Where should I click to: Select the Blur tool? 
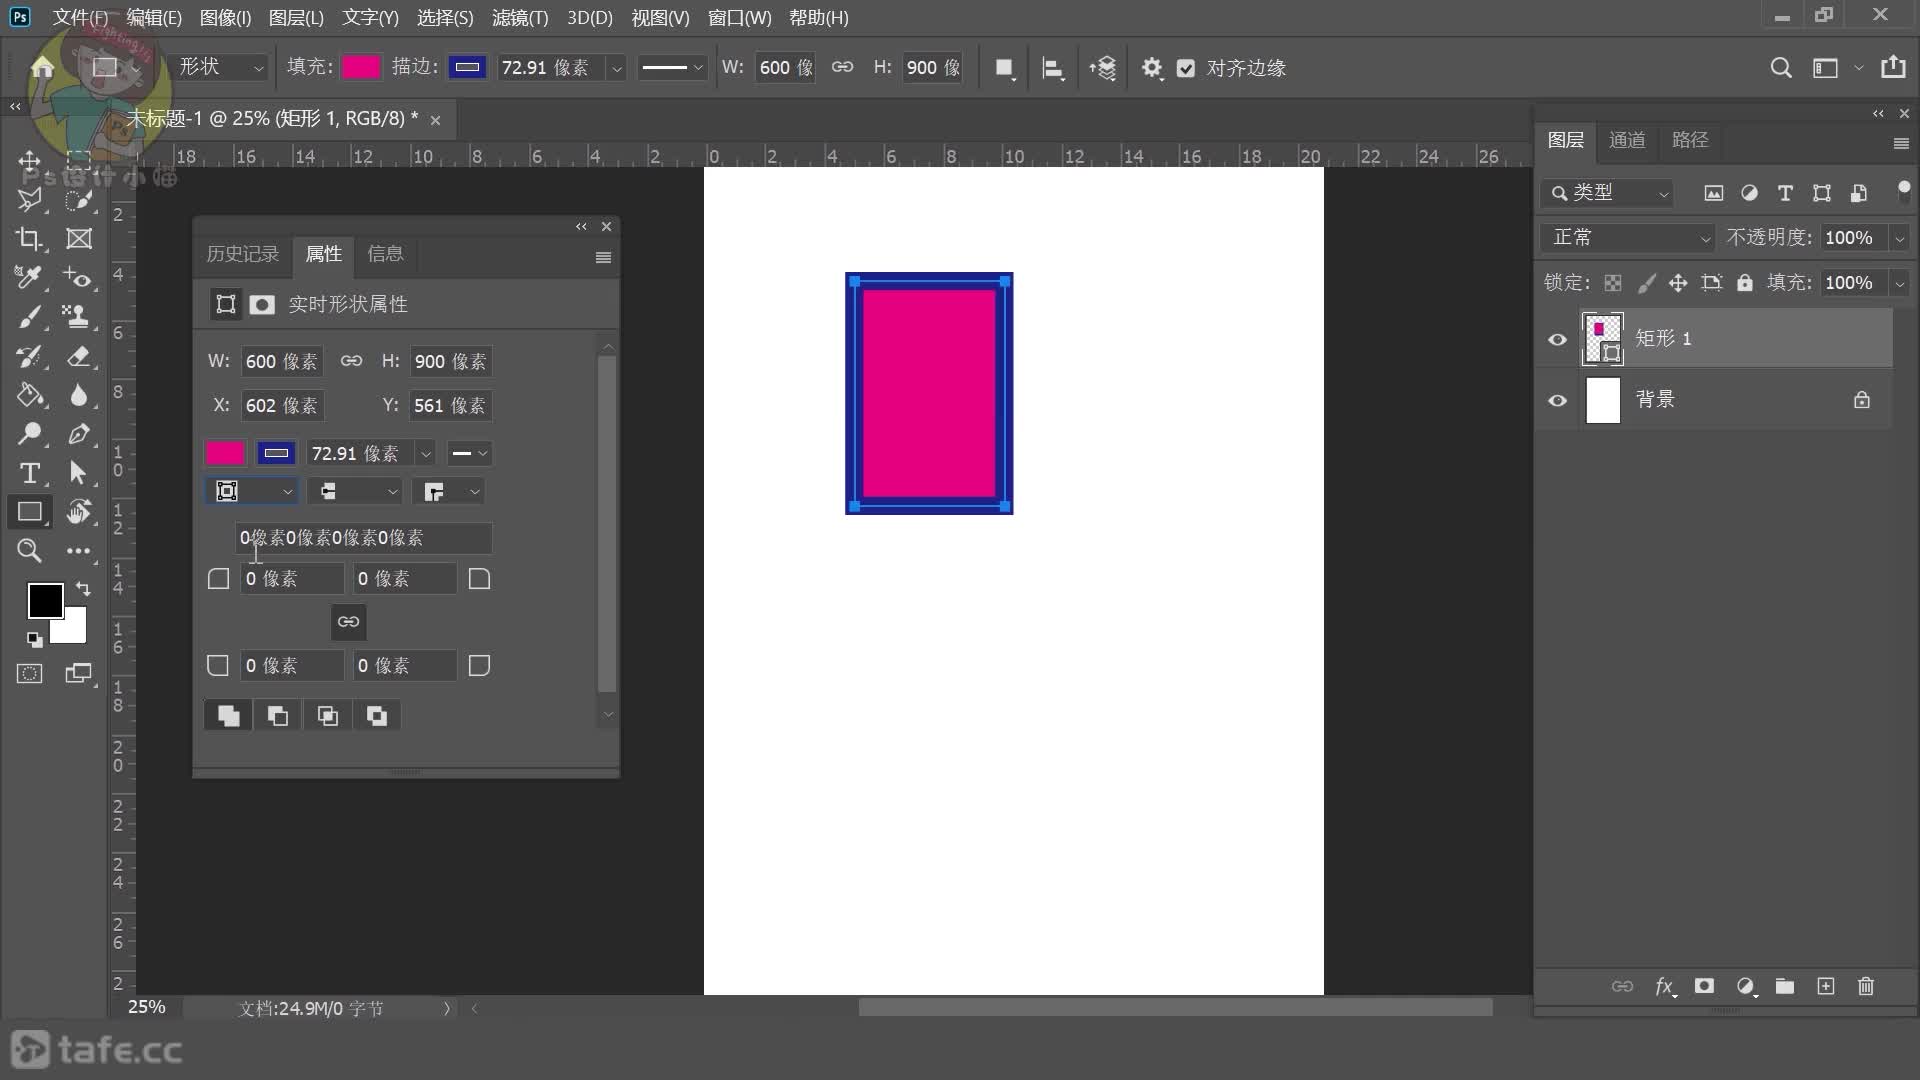(x=79, y=395)
